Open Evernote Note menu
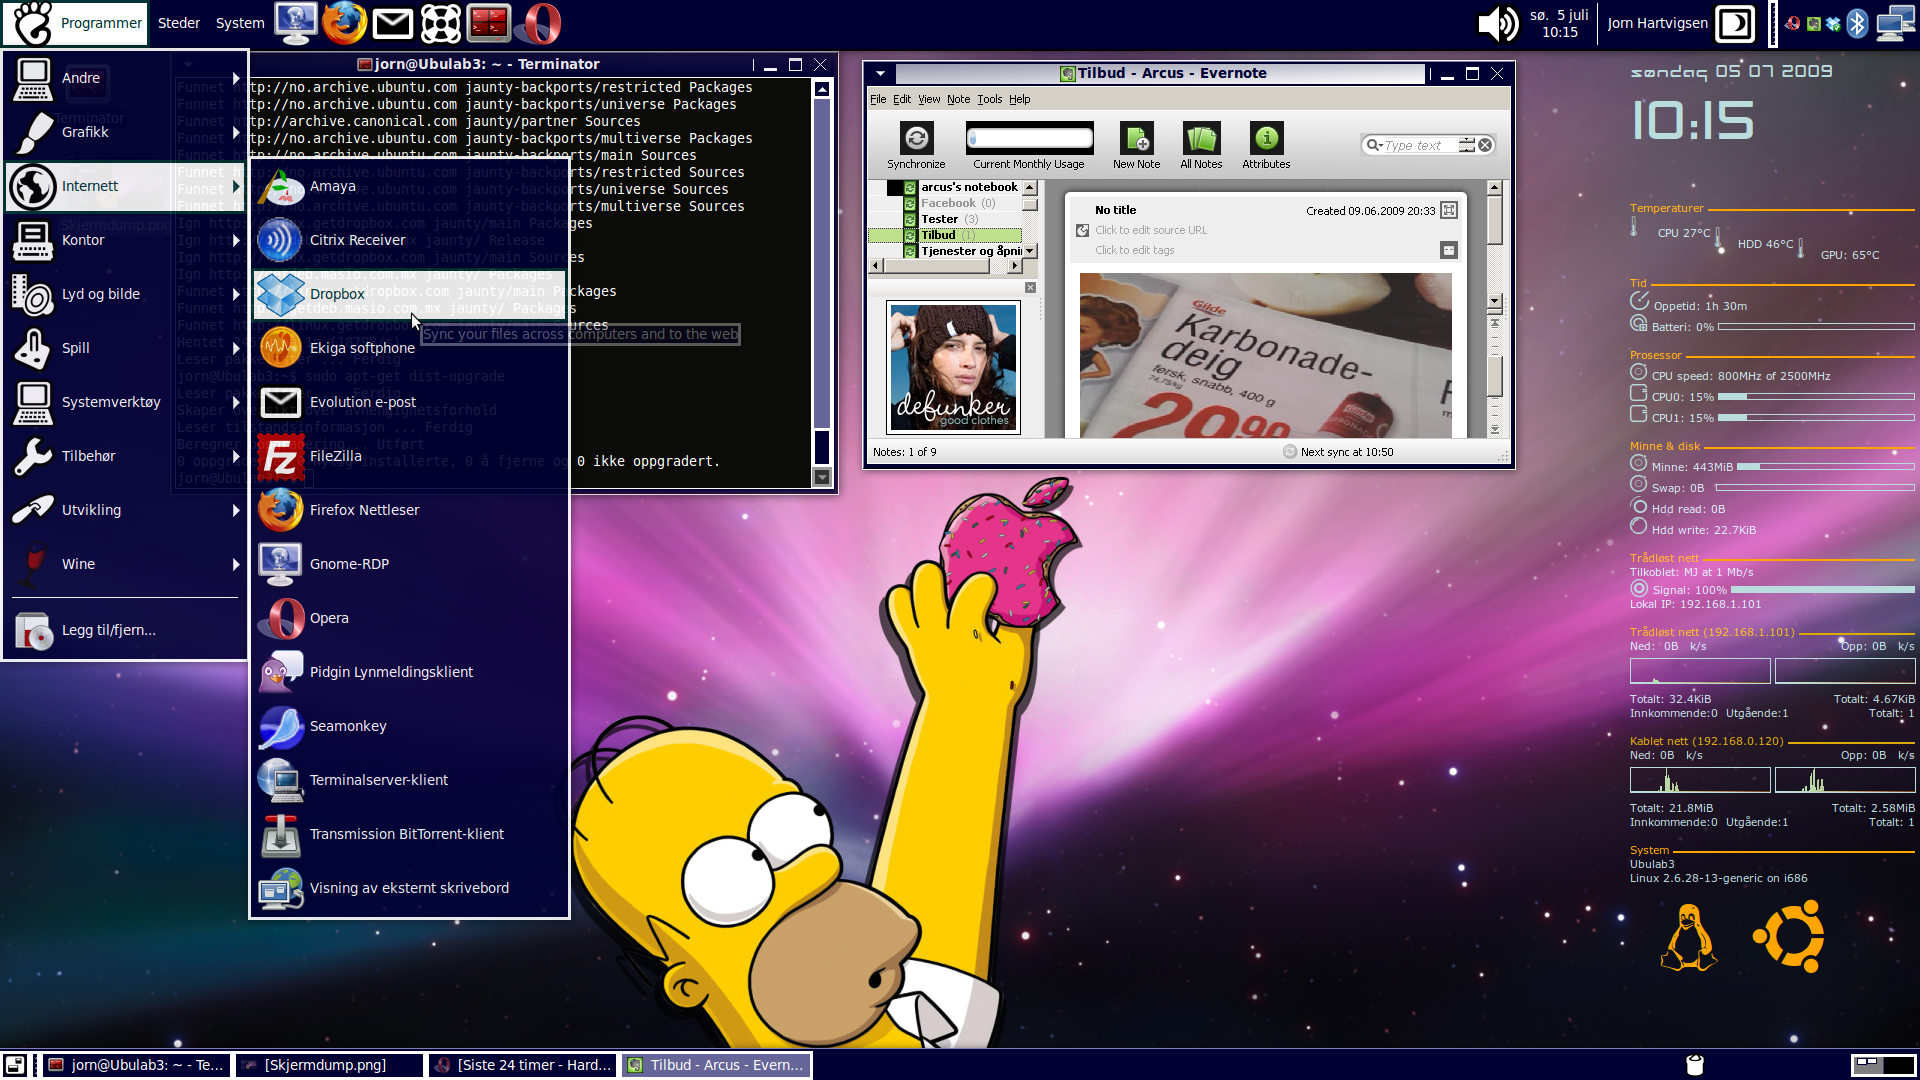Viewport: 1920px width, 1080px height. tap(958, 99)
